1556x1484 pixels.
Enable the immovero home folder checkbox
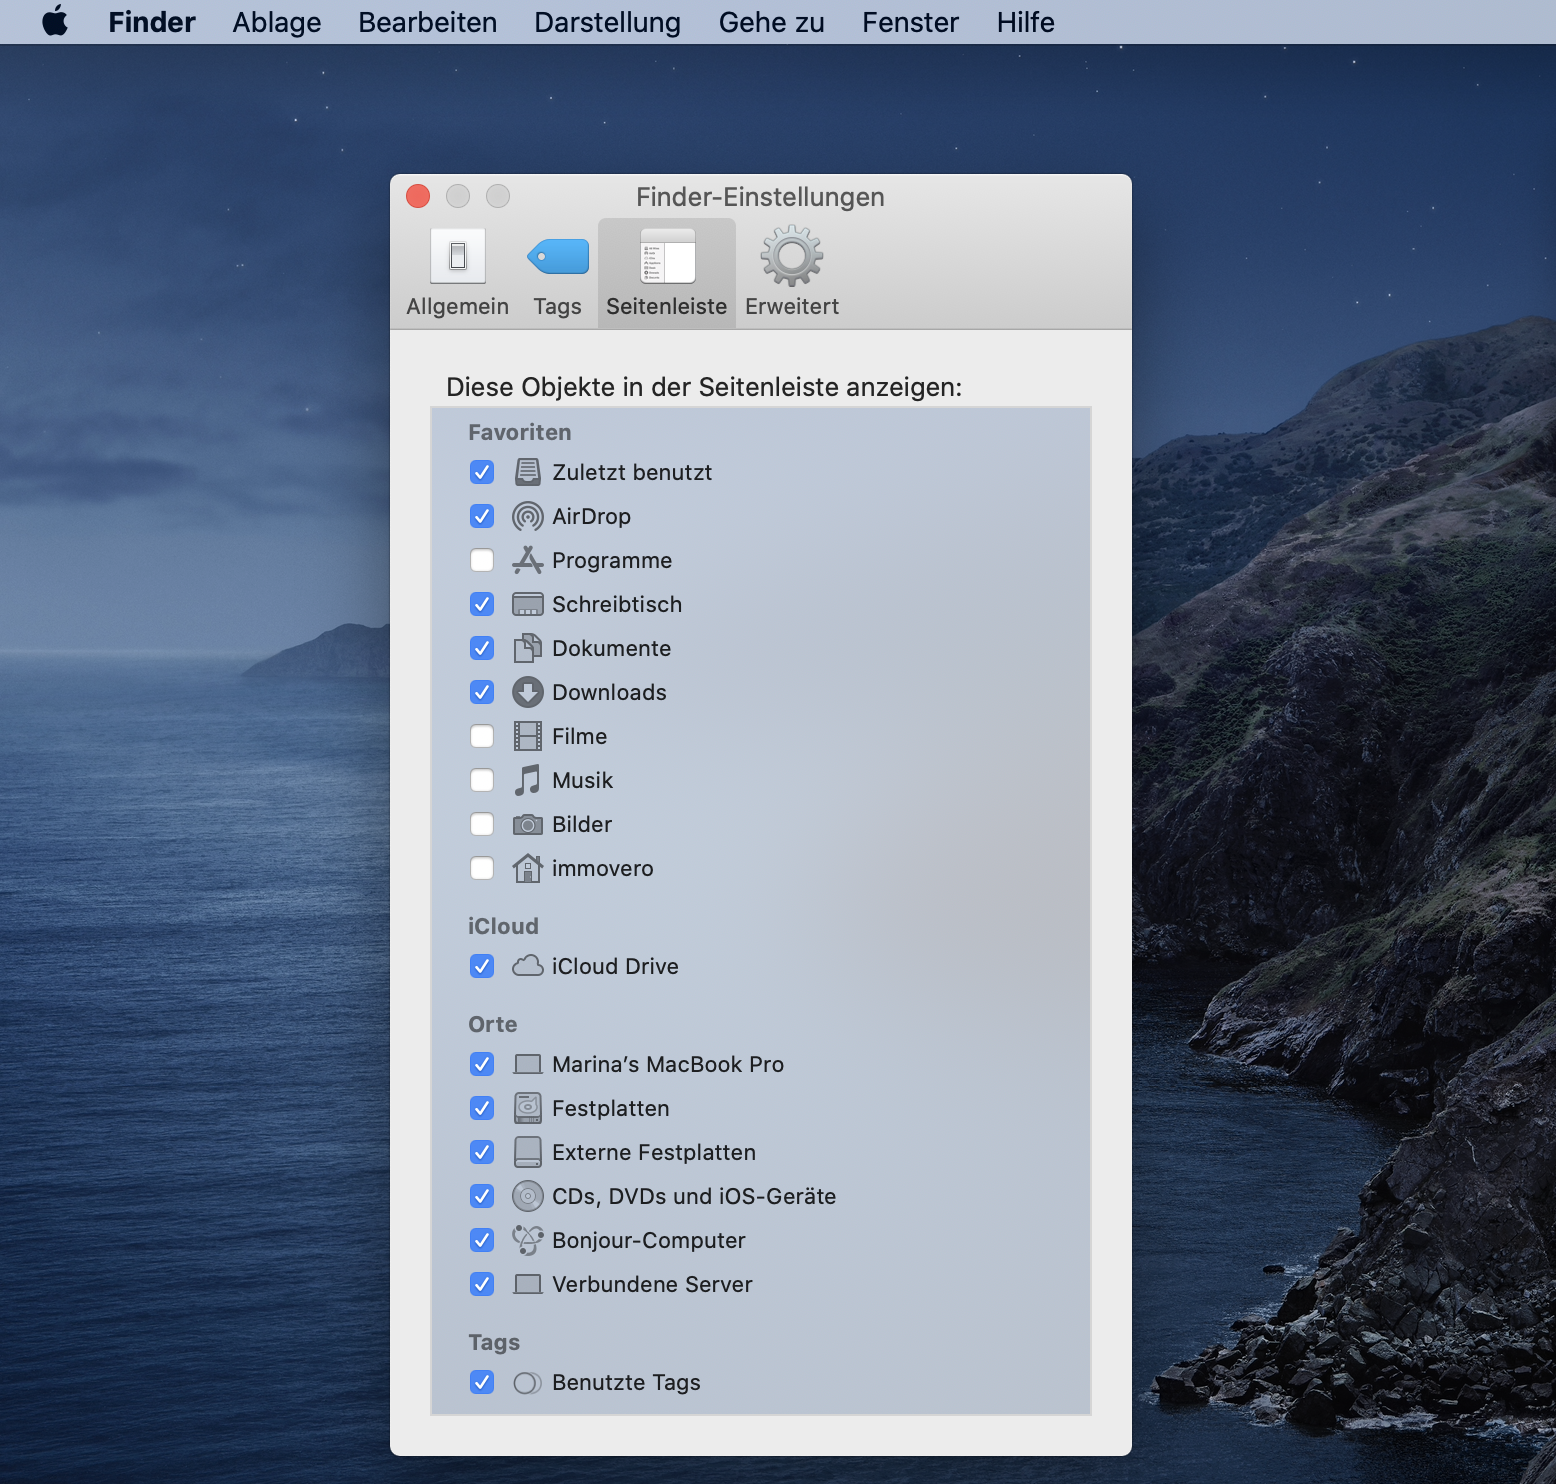[x=482, y=868]
